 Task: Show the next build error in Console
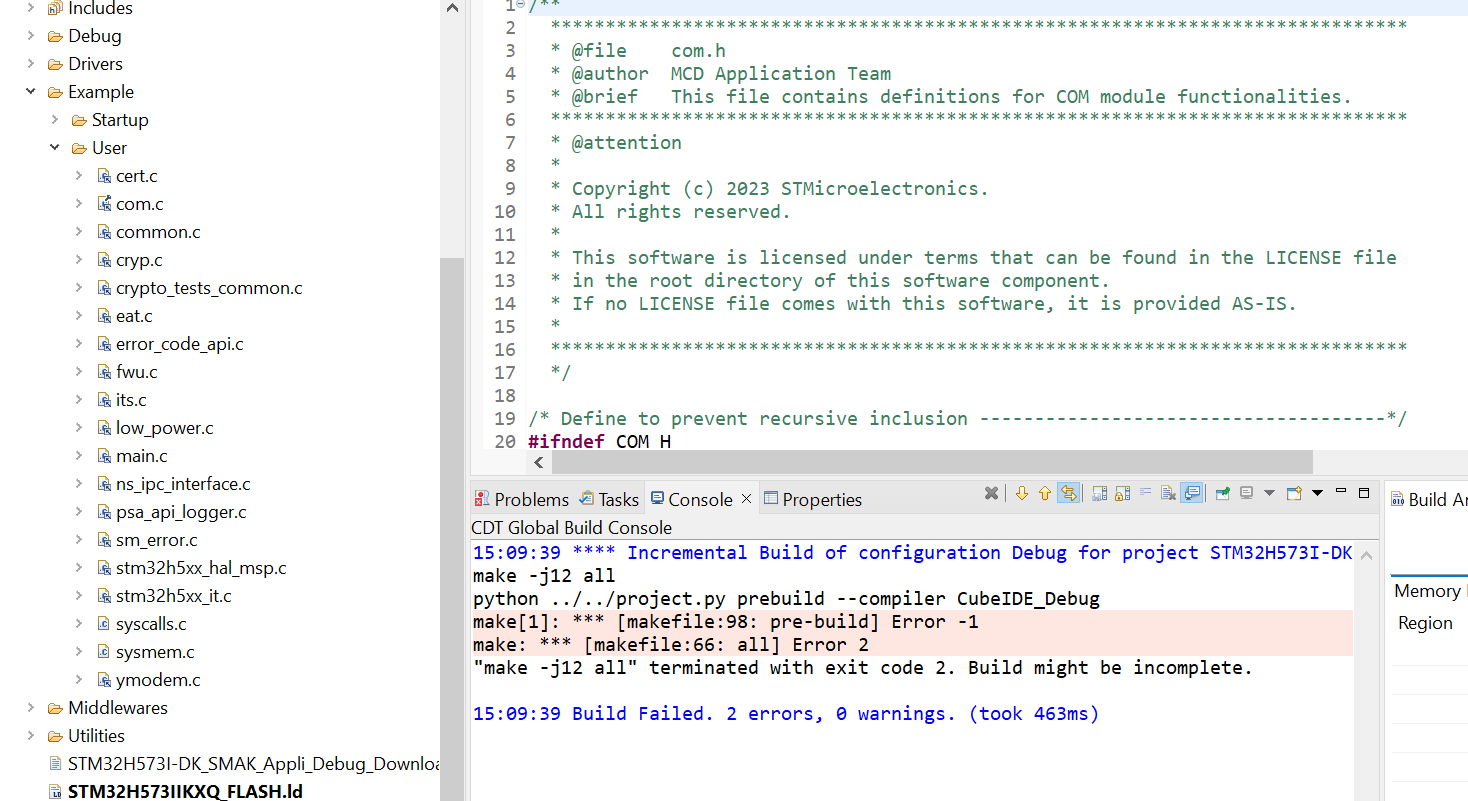point(1022,493)
